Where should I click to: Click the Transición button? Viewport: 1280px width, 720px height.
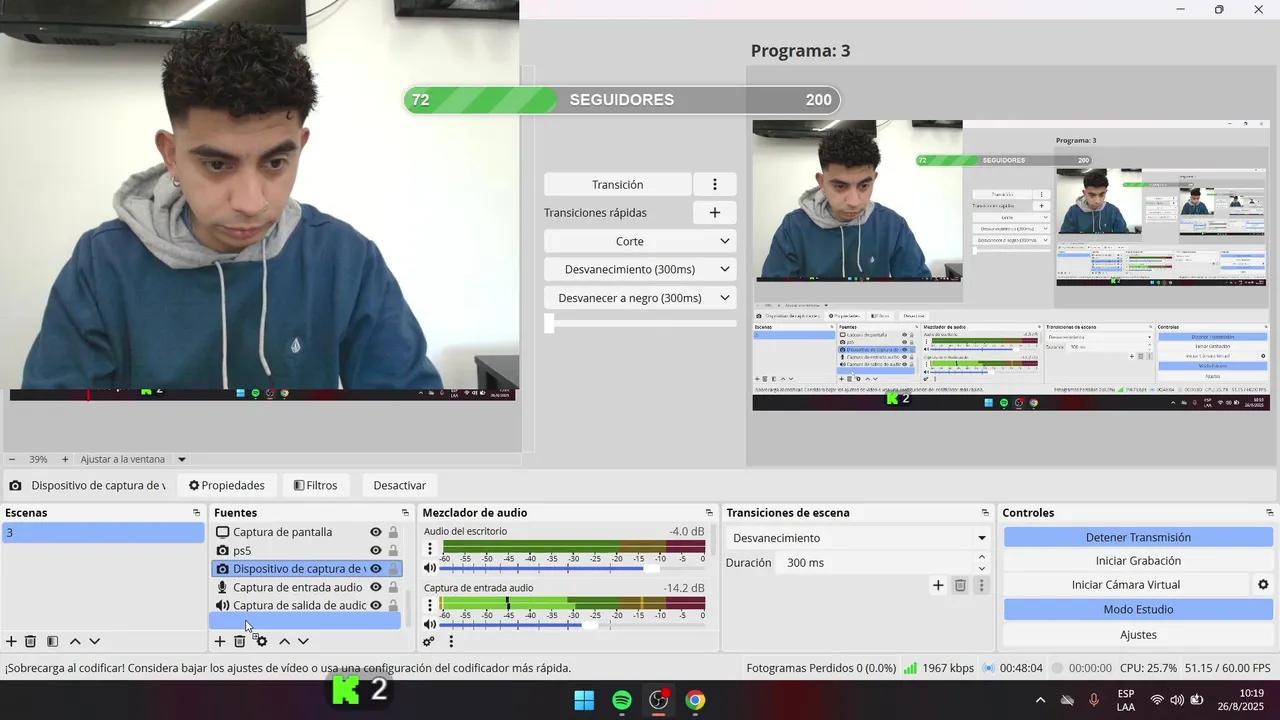click(618, 184)
